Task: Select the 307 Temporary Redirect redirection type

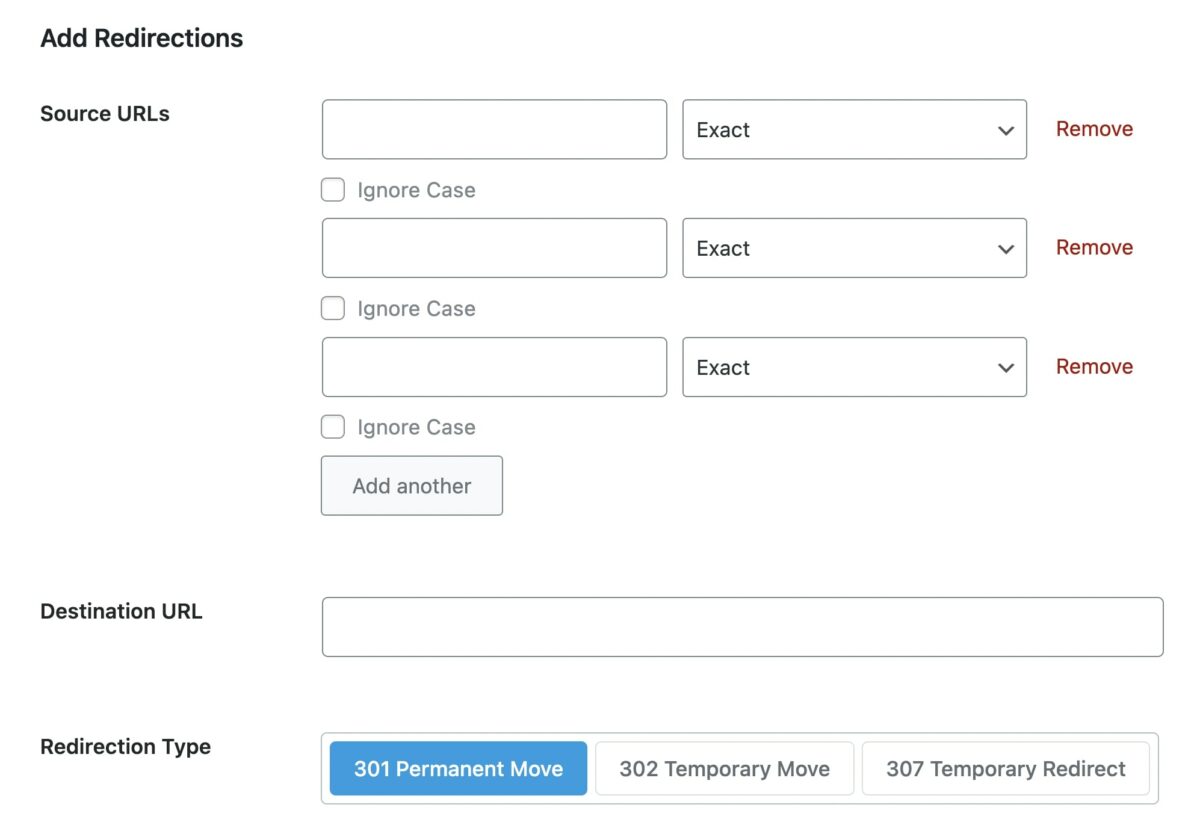Action: point(1005,768)
